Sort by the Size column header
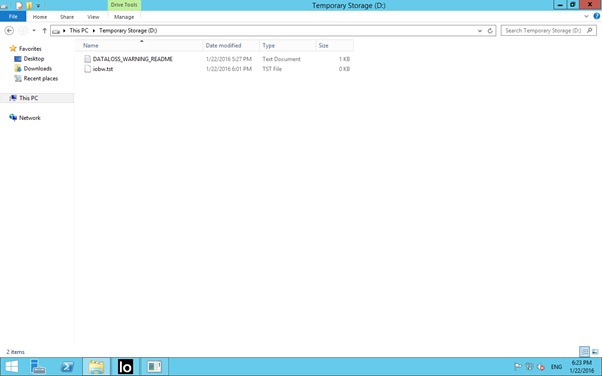 point(334,45)
